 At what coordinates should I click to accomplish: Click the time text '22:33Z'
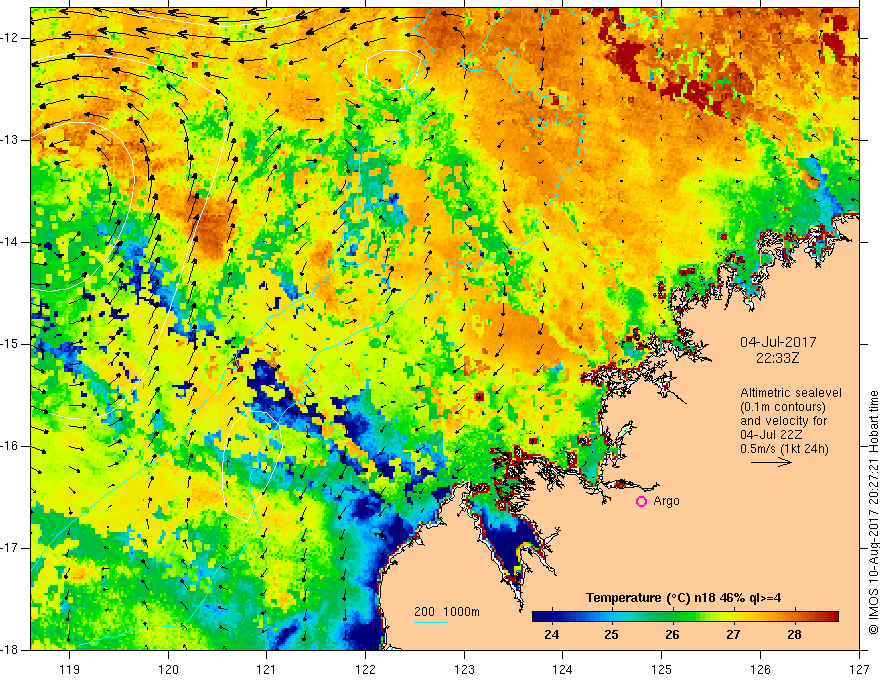777,358
